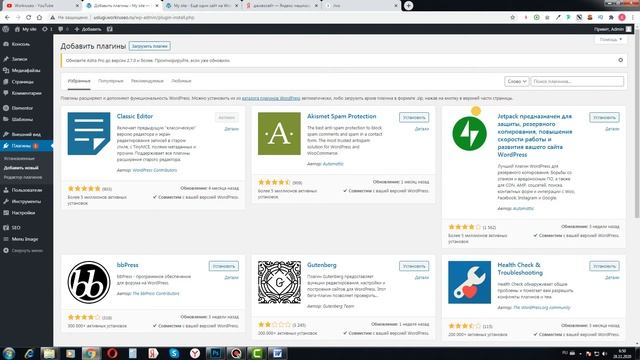Viewport: 640px width, 360px height.
Task: Open Установленные plugins submenu
Action: 19,158
